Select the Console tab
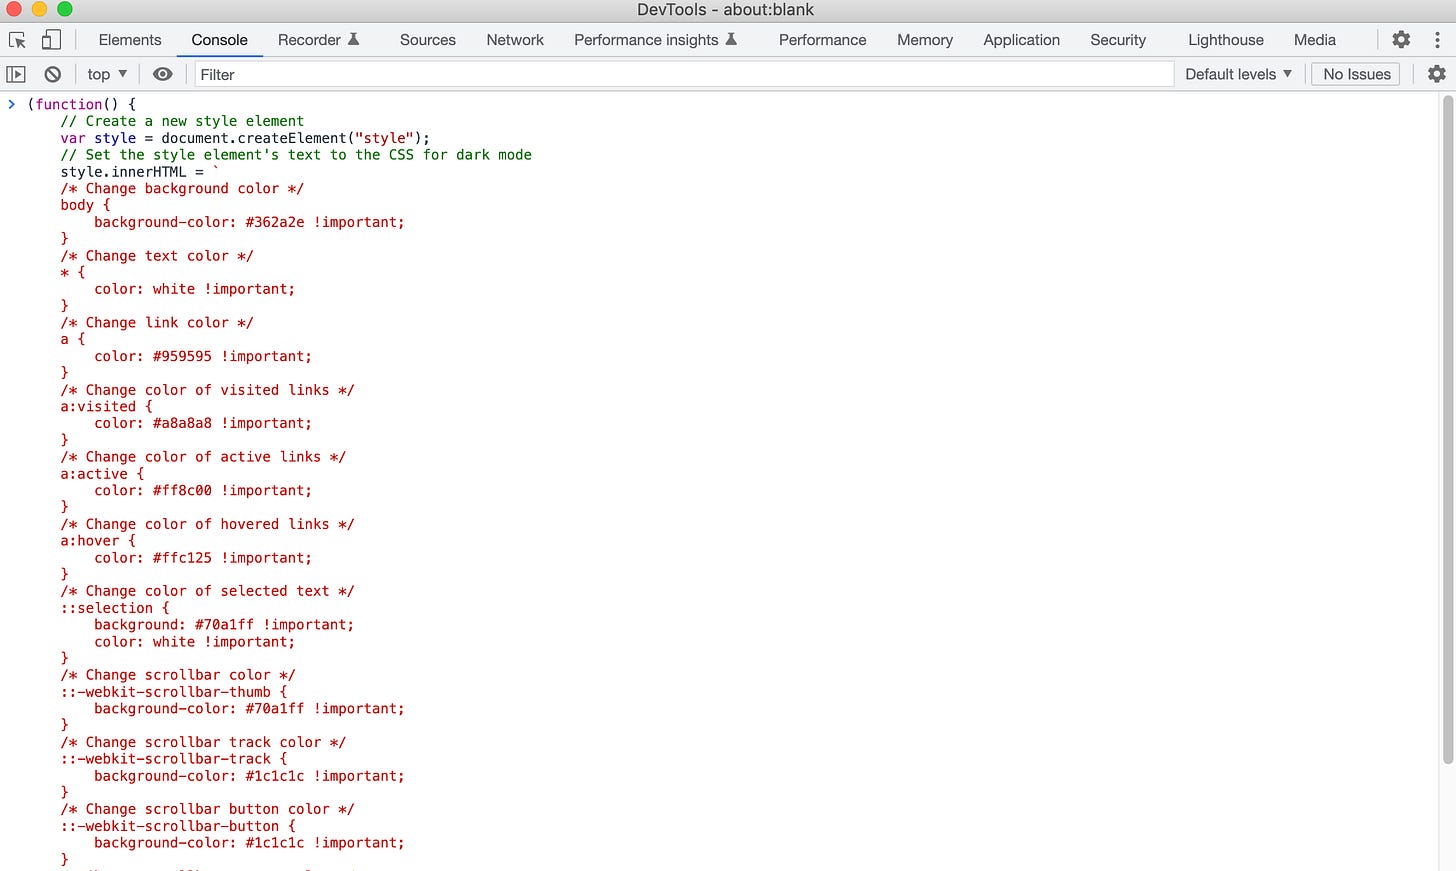The image size is (1456, 871). click(220, 40)
